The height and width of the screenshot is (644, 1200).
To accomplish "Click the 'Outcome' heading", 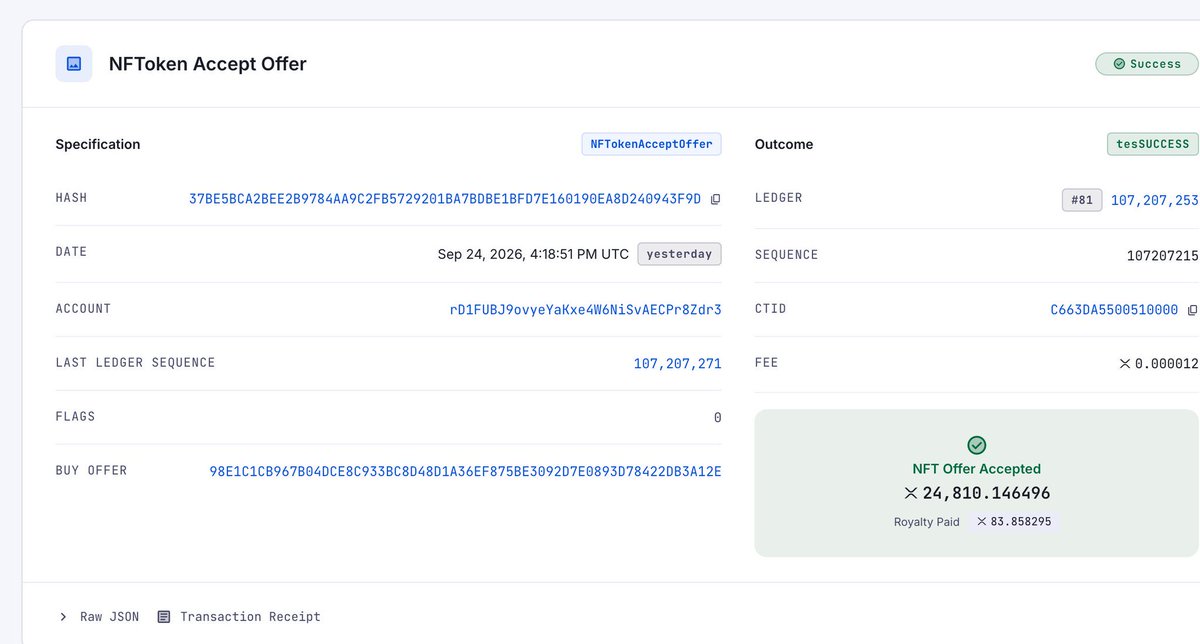I will point(784,144).
